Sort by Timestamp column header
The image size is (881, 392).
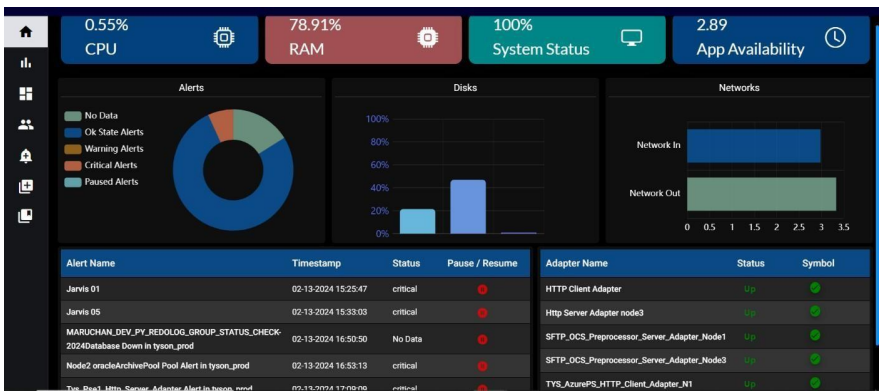[x=316, y=263]
